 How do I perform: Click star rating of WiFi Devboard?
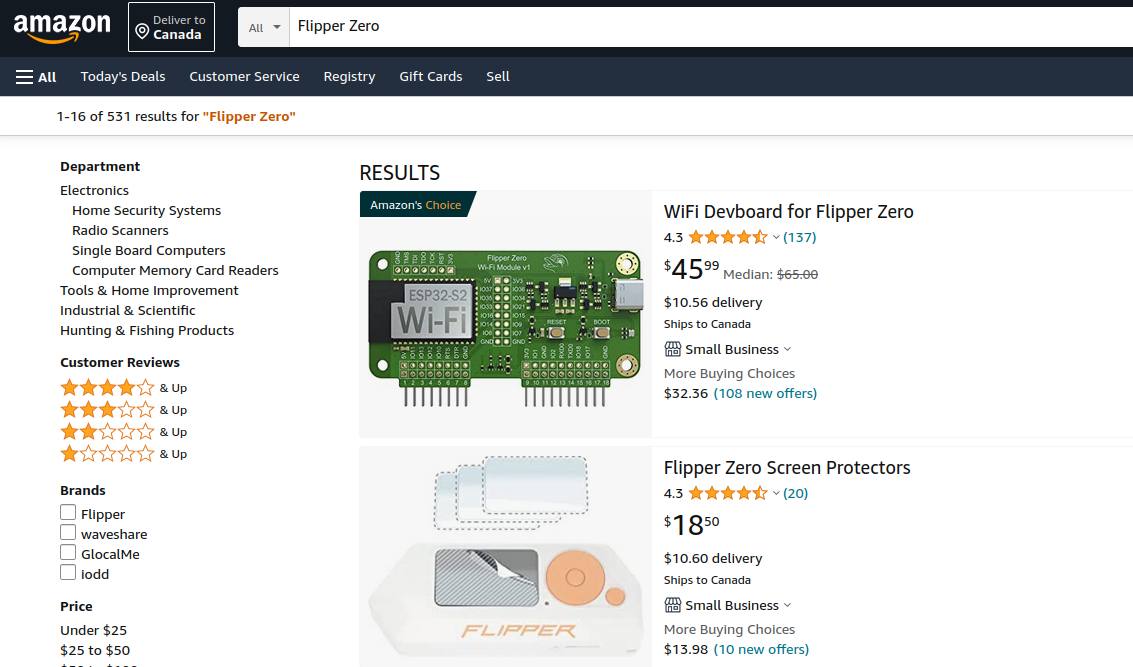[727, 237]
